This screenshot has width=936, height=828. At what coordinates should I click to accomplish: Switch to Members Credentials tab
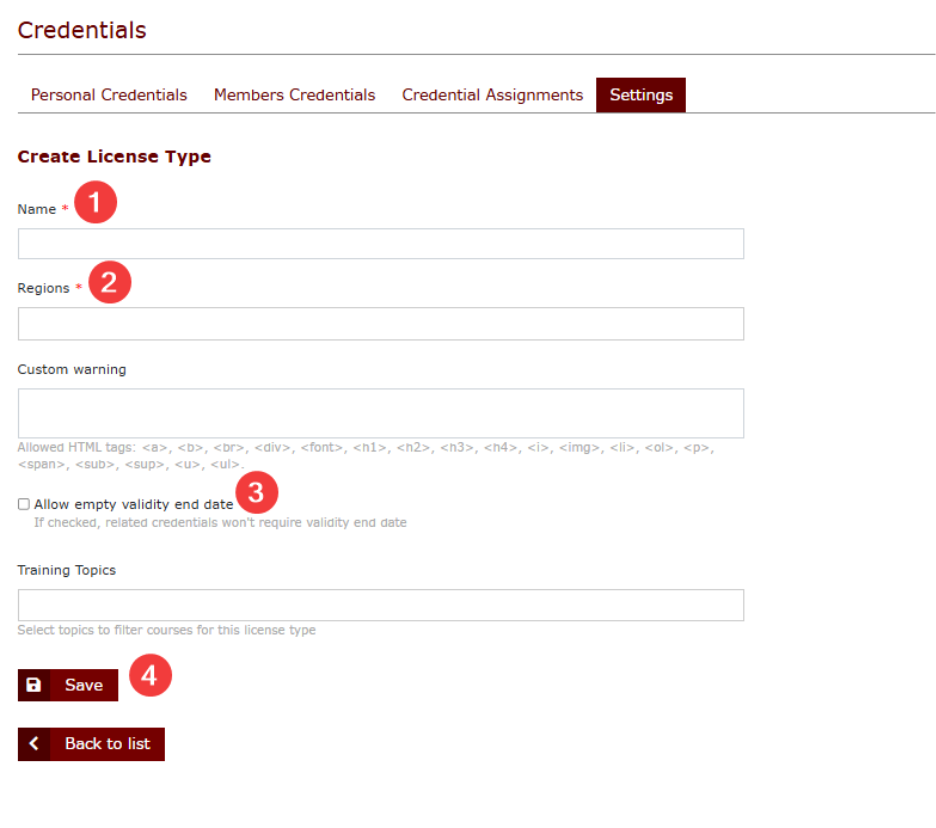pos(294,95)
